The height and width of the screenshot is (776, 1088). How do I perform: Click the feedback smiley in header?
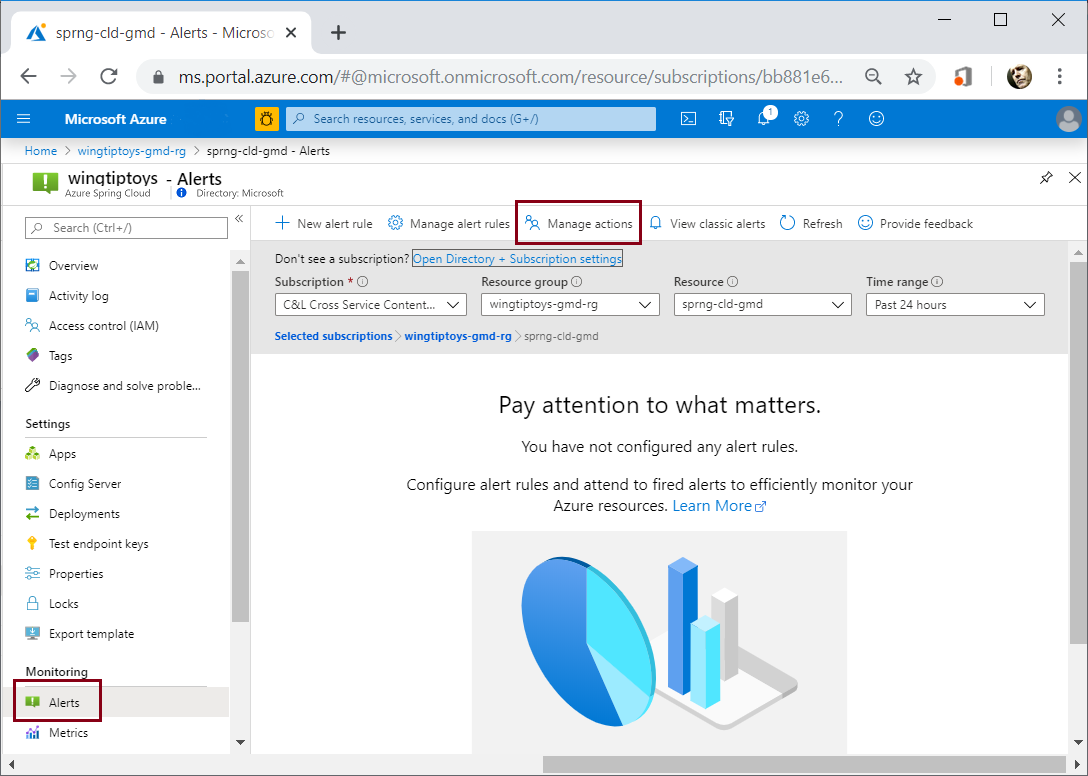(876, 119)
